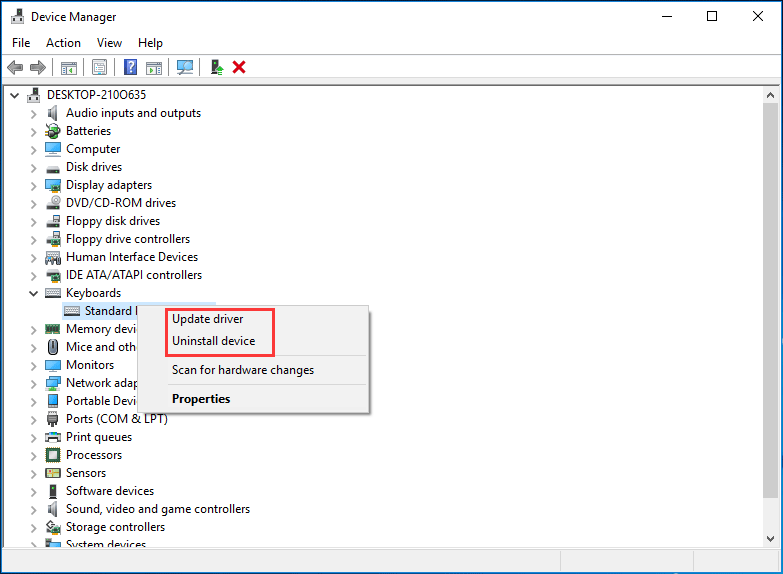
Task: Click Properties in the context menu
Action: (201, 399)
